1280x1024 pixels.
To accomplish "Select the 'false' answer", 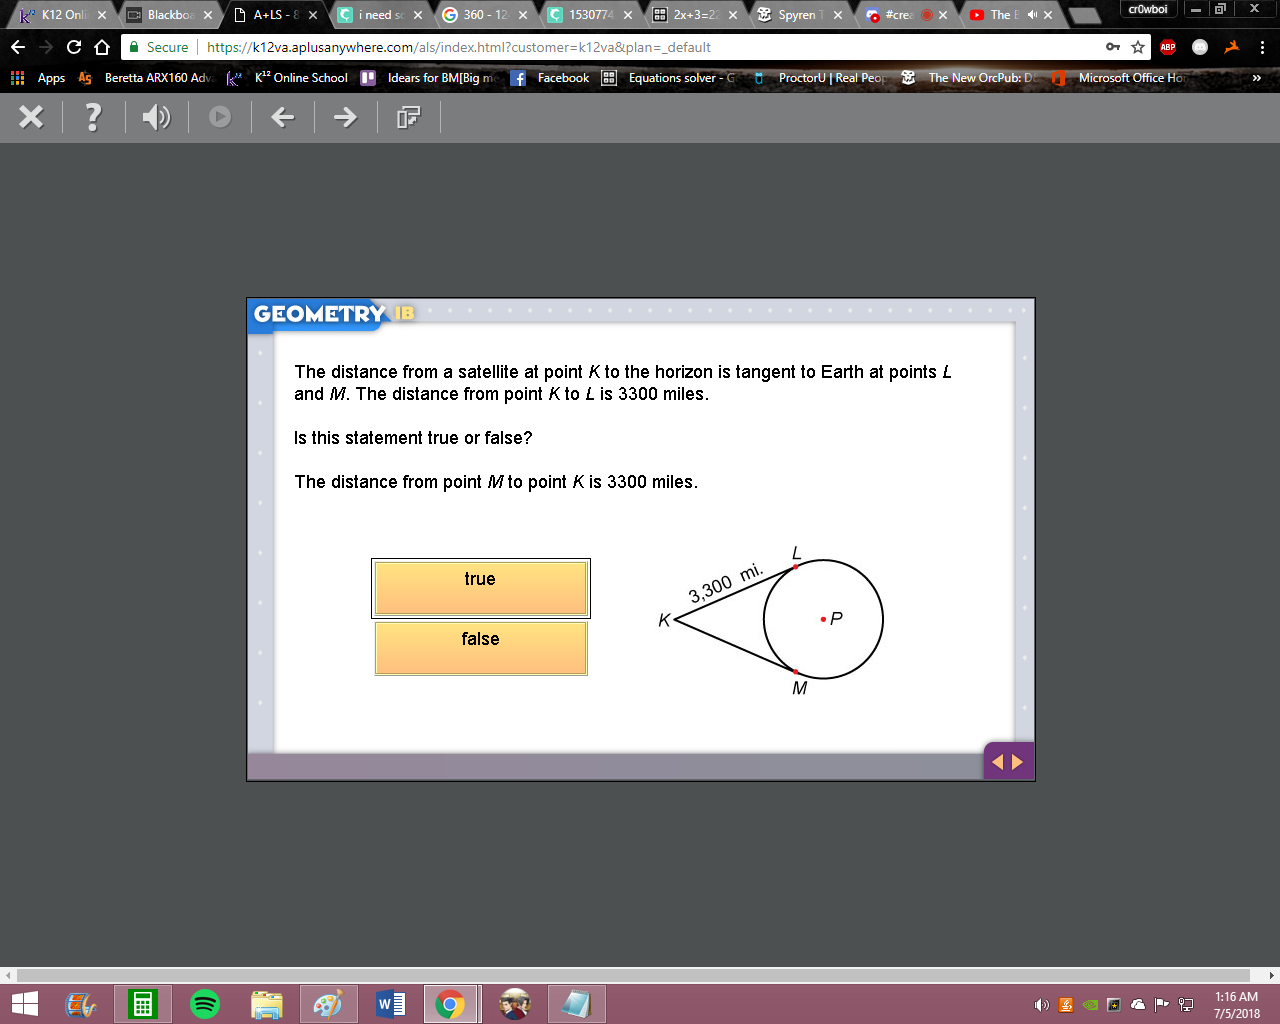I will pos(481,648).
